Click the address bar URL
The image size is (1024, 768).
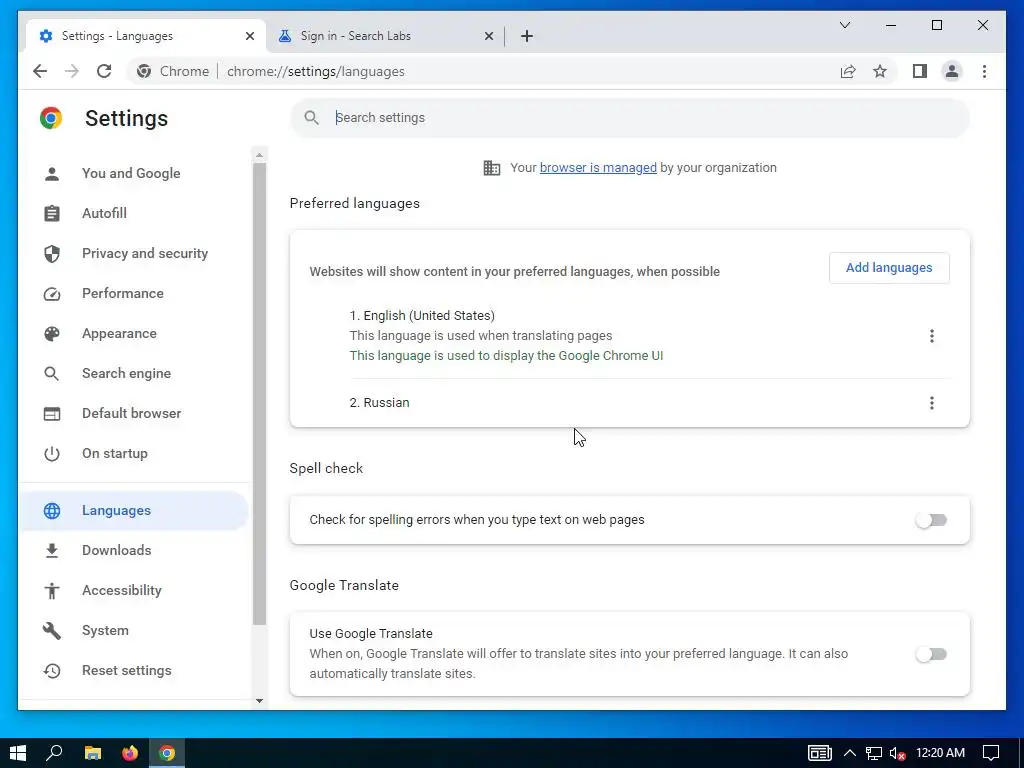tap(315, 71)
